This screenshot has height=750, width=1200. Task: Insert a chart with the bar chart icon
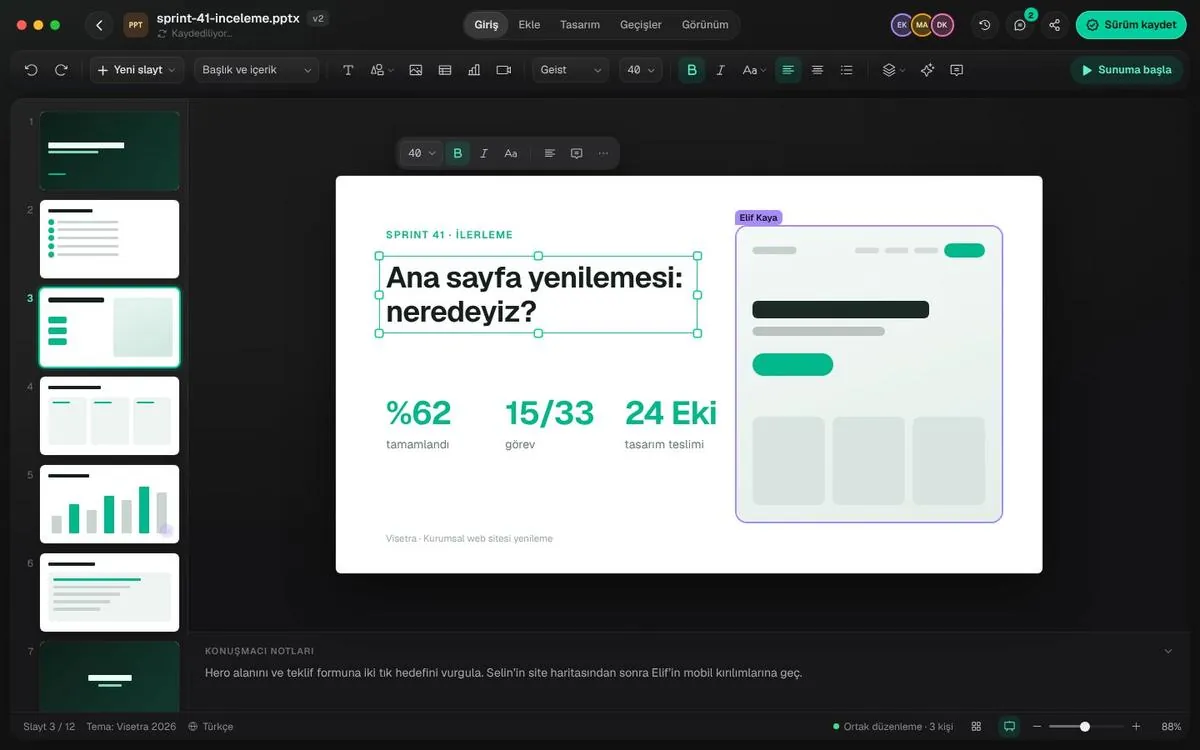[x=474, y=70]
